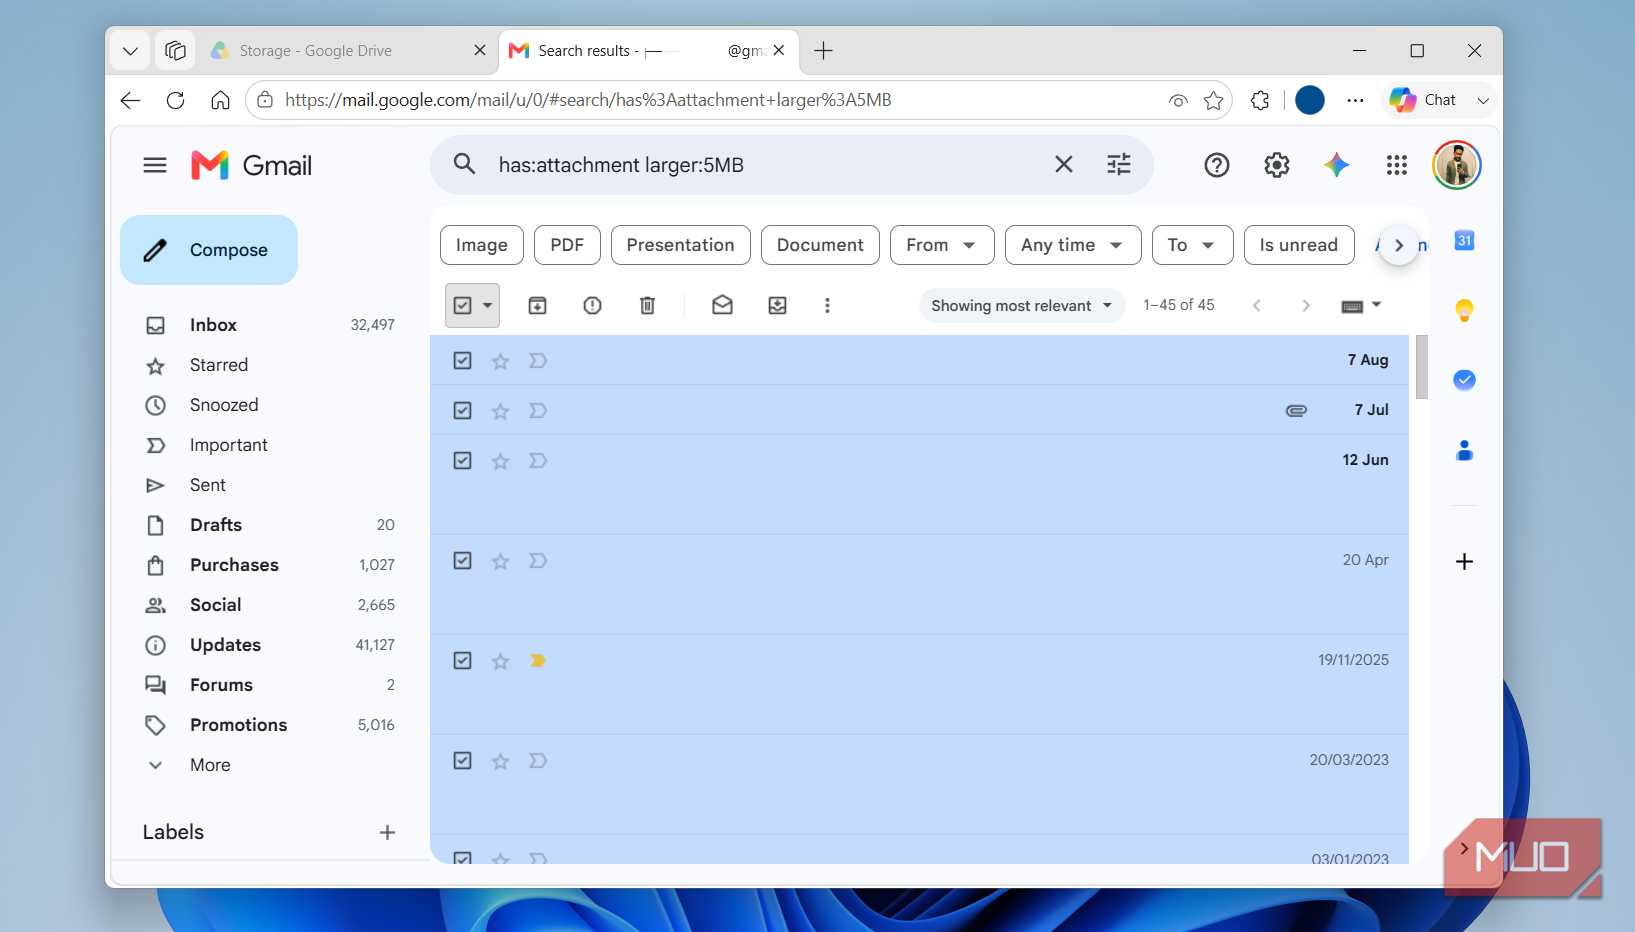Expand the Copilot Chat dropdown arrow
Image resolution: width=1635 pixels, height=932 pixels.
point(1484,100)
